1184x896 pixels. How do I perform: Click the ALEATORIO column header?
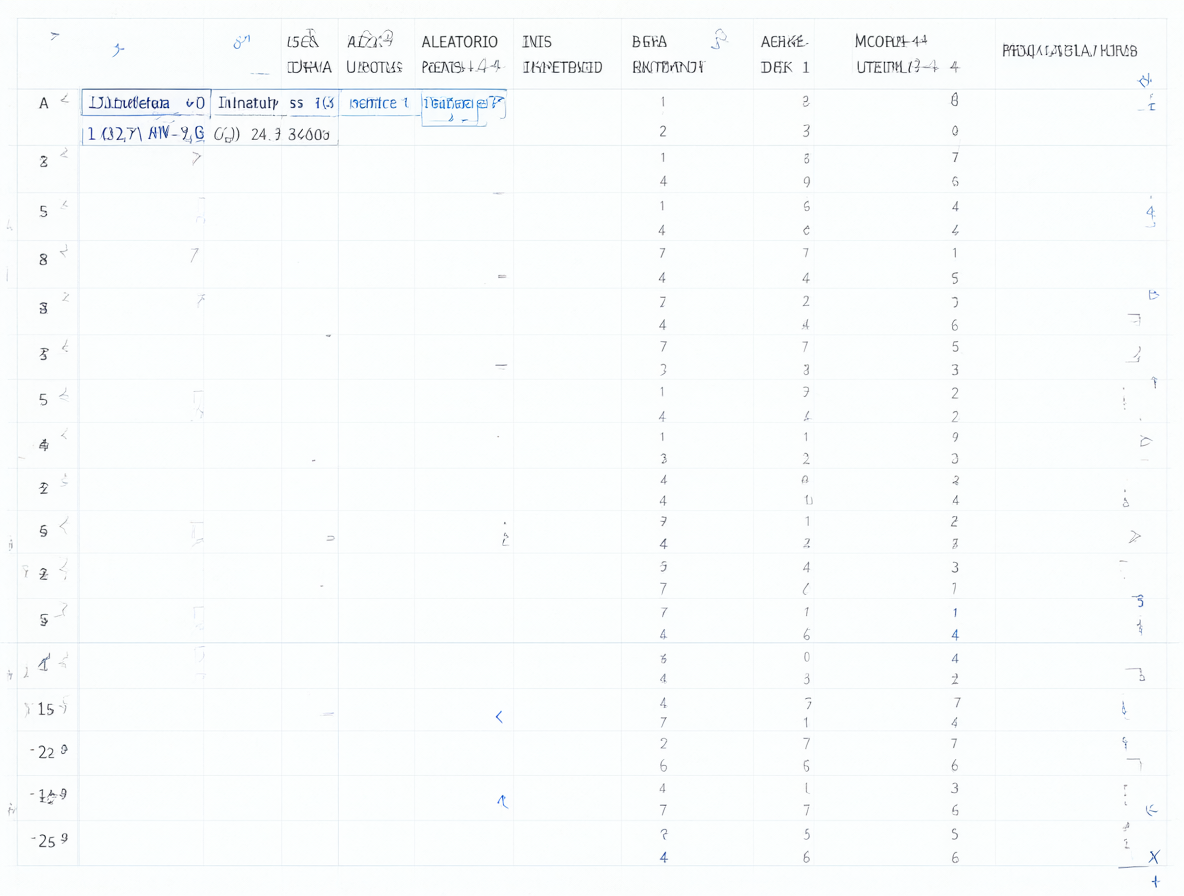(459, 42)
